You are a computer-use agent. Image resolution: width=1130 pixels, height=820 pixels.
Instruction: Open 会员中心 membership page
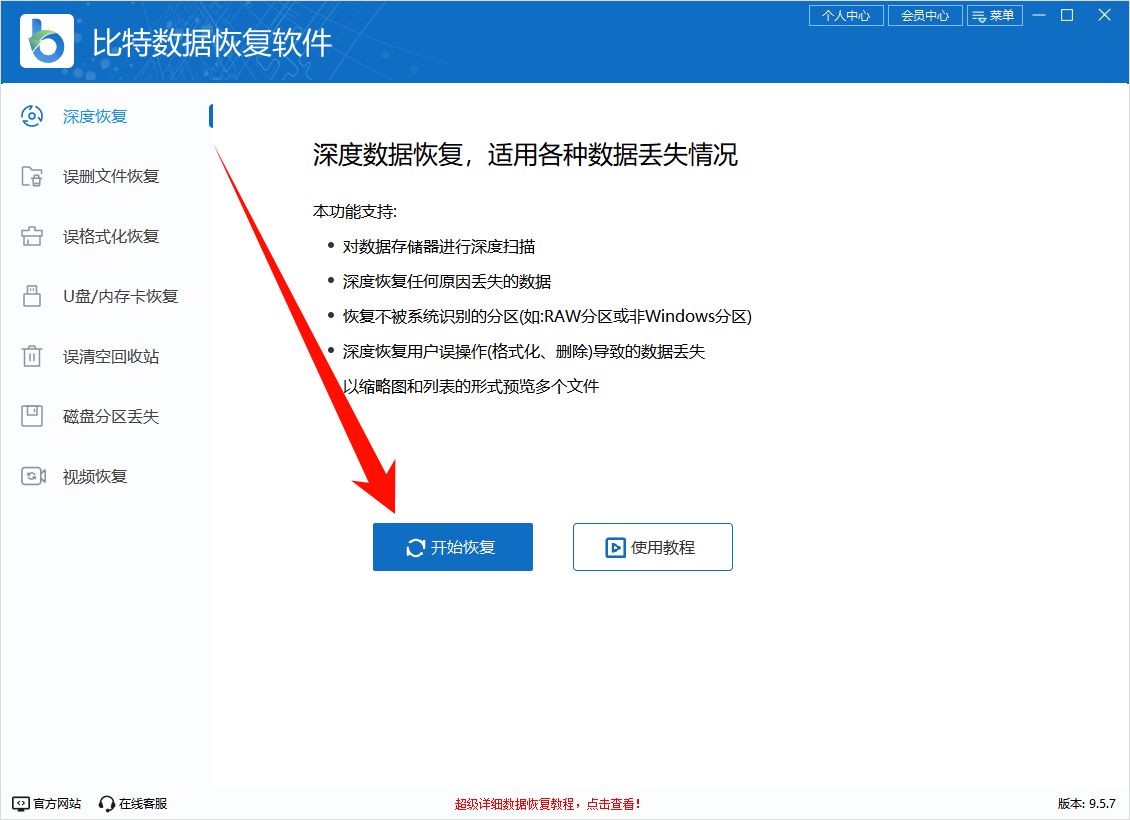pyautogui.click(x=925, y=15)
